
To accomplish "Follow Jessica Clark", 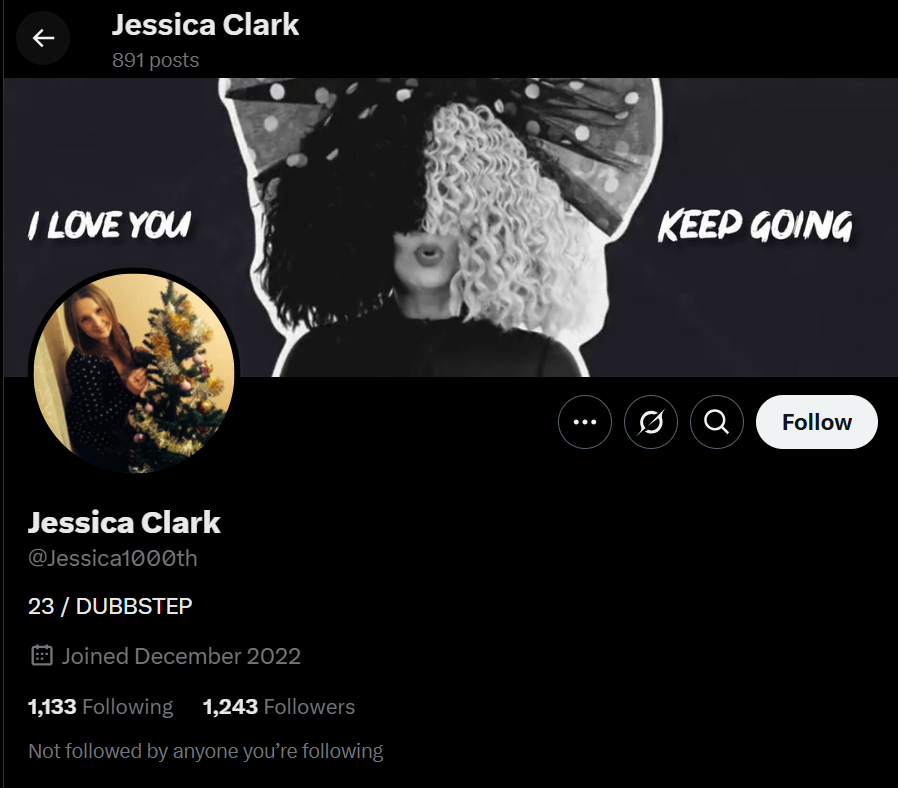I will [817, 422].
